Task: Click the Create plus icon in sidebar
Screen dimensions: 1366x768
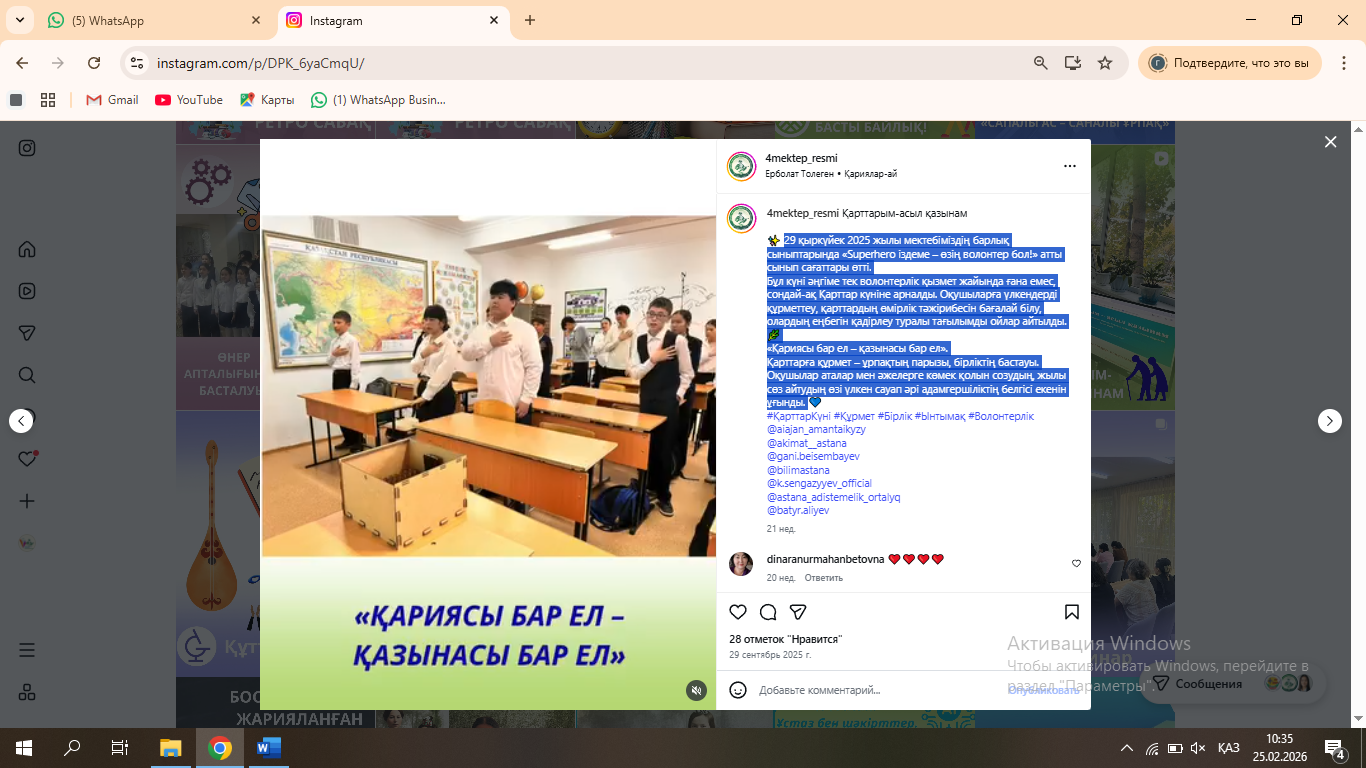Action: [x=27, y=501]
